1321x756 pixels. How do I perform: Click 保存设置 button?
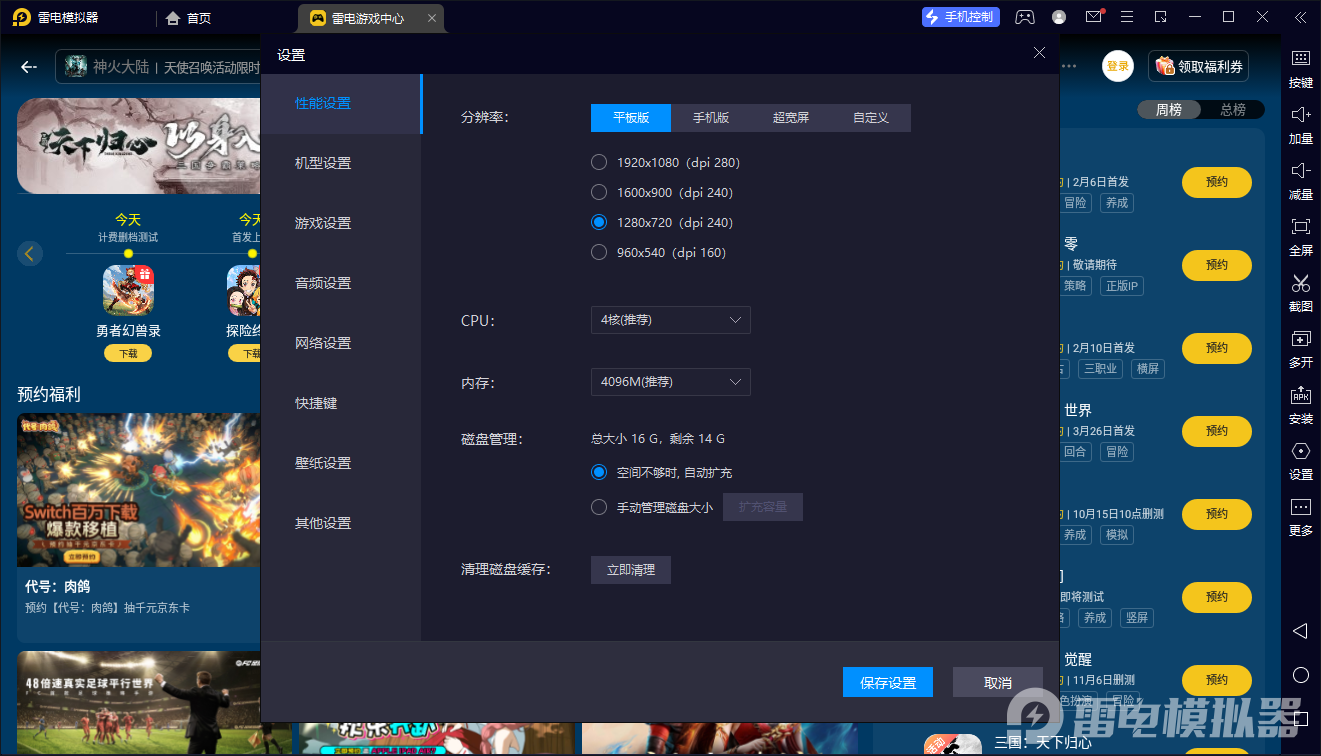point(888,682)
